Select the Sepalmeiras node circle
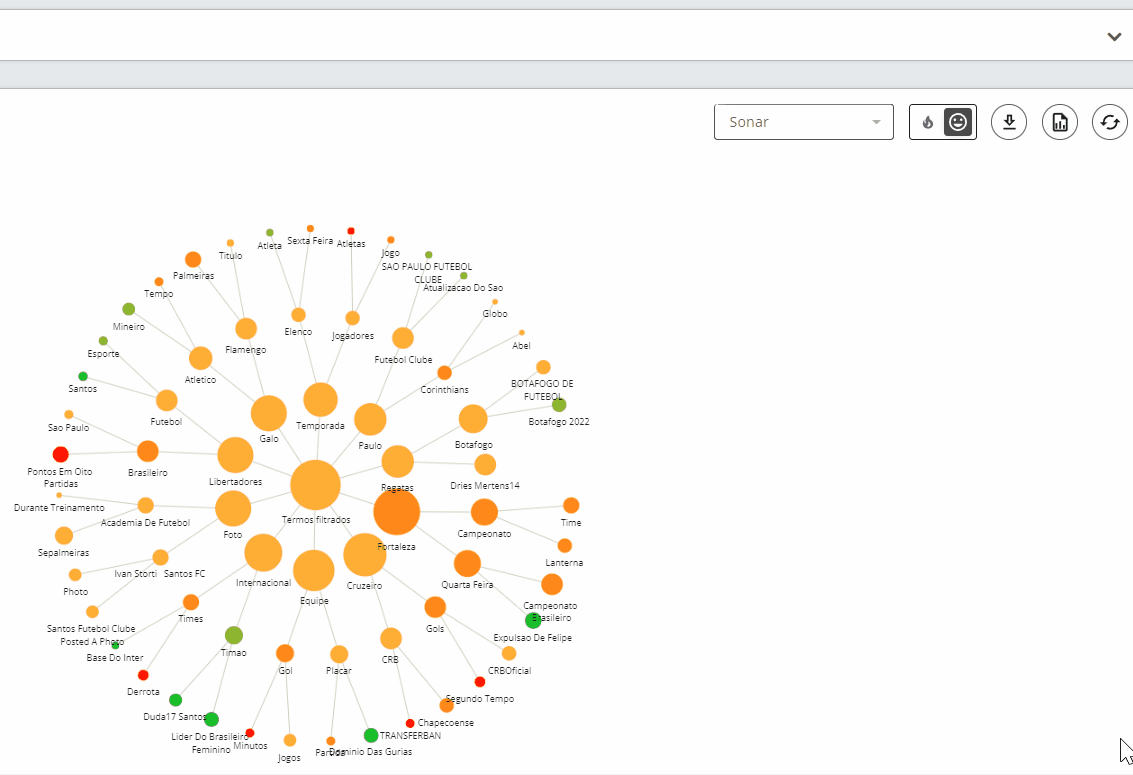This screenshot has width=1133, height=775. point(64,535)
